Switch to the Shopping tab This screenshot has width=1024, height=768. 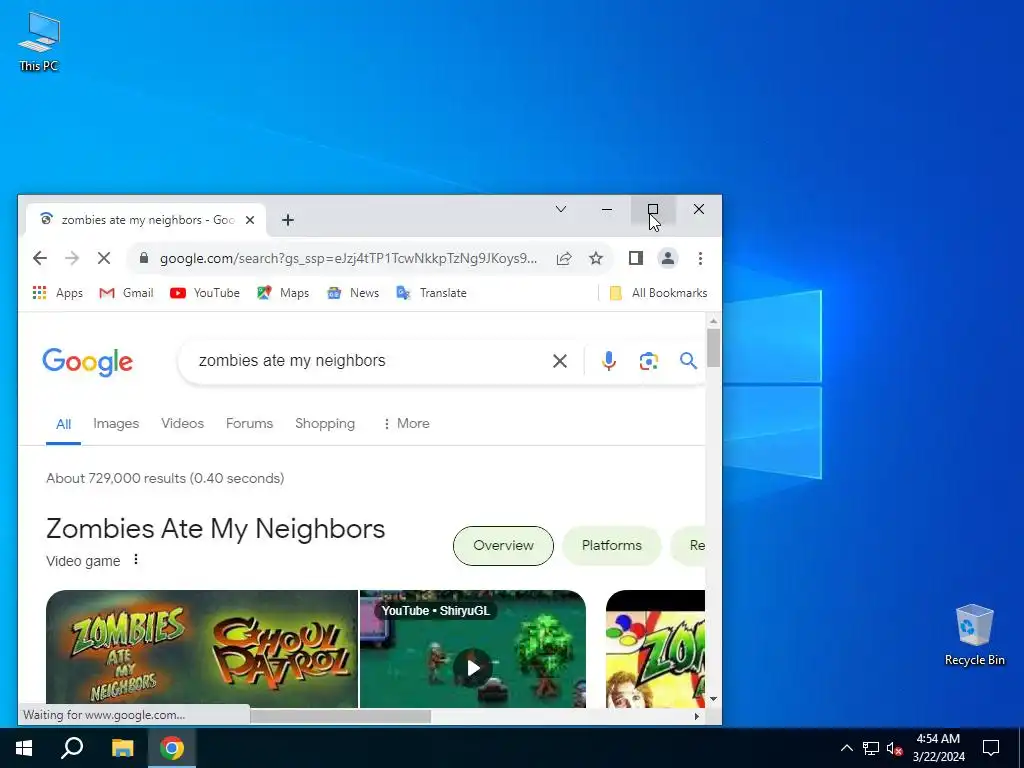click(325, 424)
